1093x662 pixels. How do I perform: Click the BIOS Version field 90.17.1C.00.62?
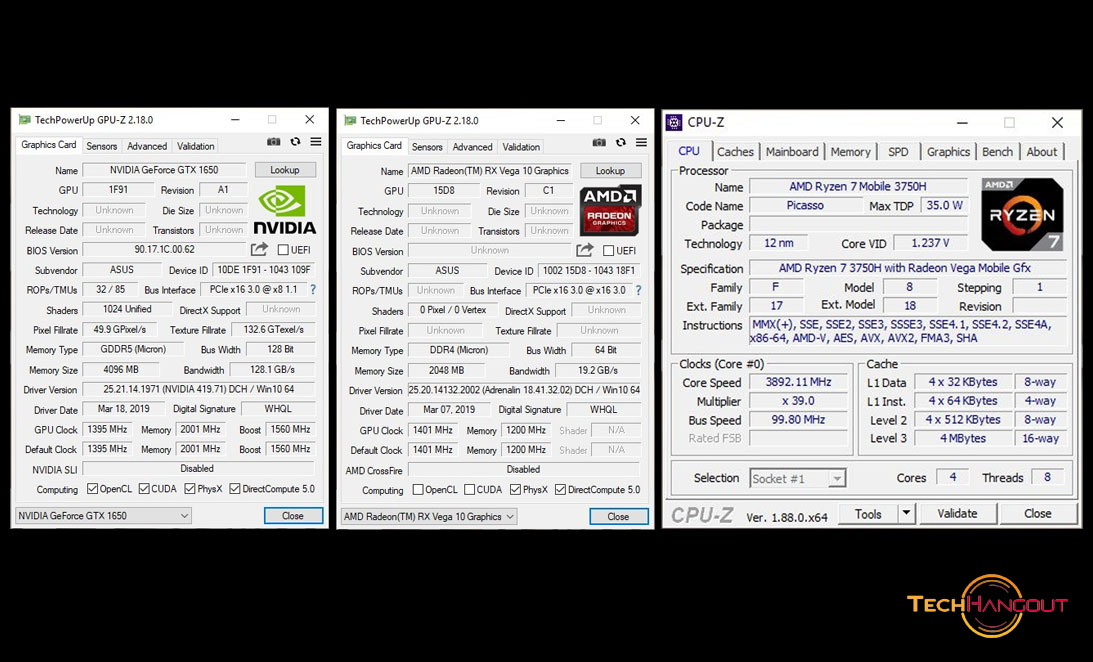coord(165,249)
